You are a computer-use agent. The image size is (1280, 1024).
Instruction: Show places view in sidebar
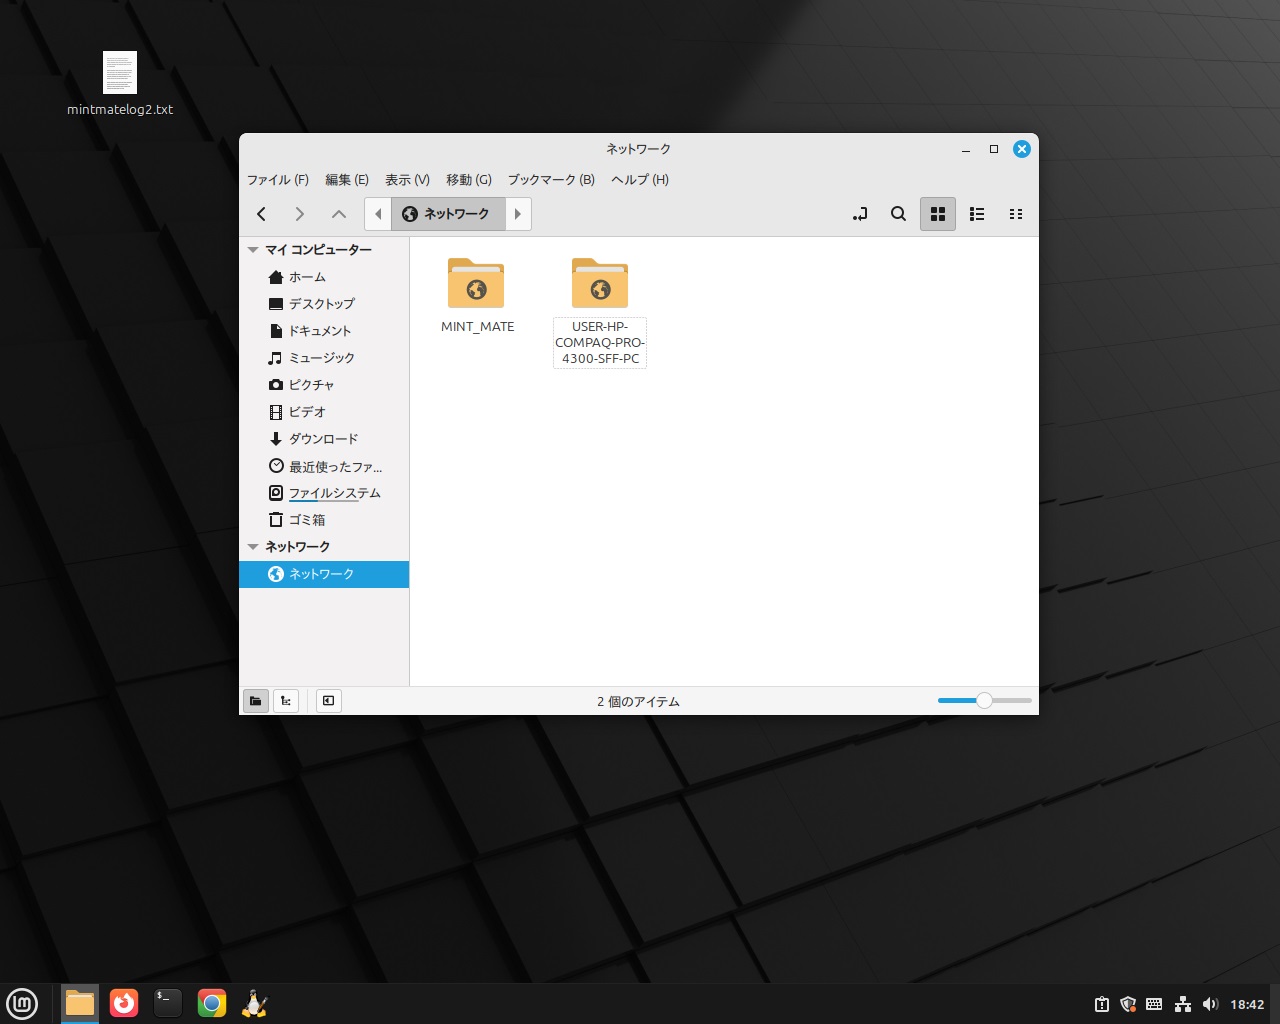pyautogui.click(x=256, y=701)
